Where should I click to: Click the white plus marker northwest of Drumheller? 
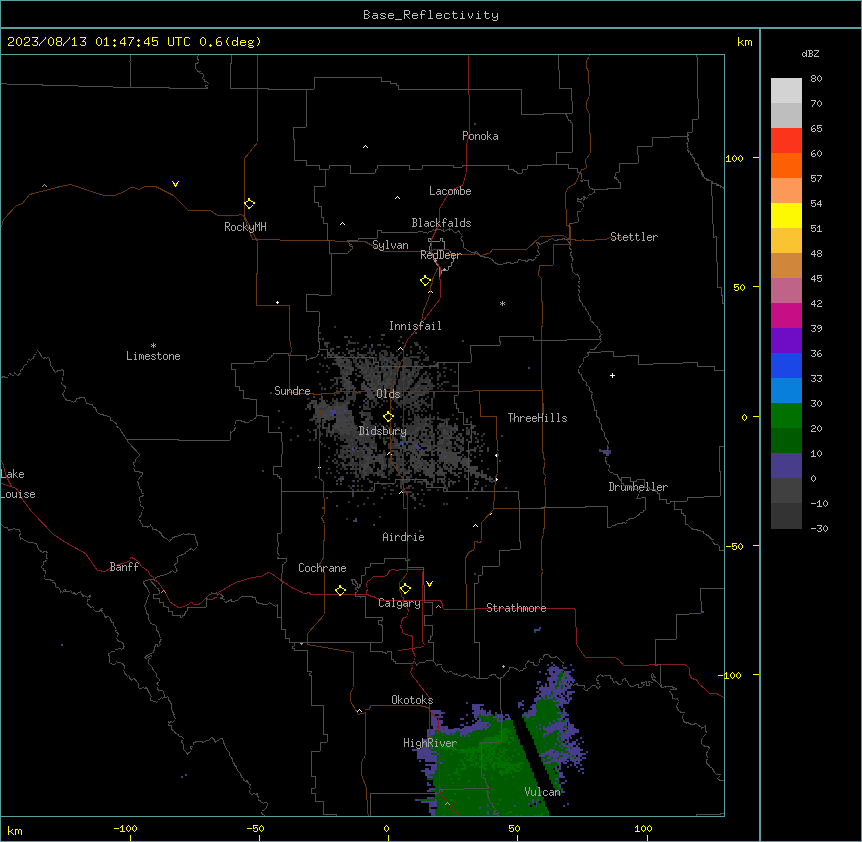coord(612,375)
